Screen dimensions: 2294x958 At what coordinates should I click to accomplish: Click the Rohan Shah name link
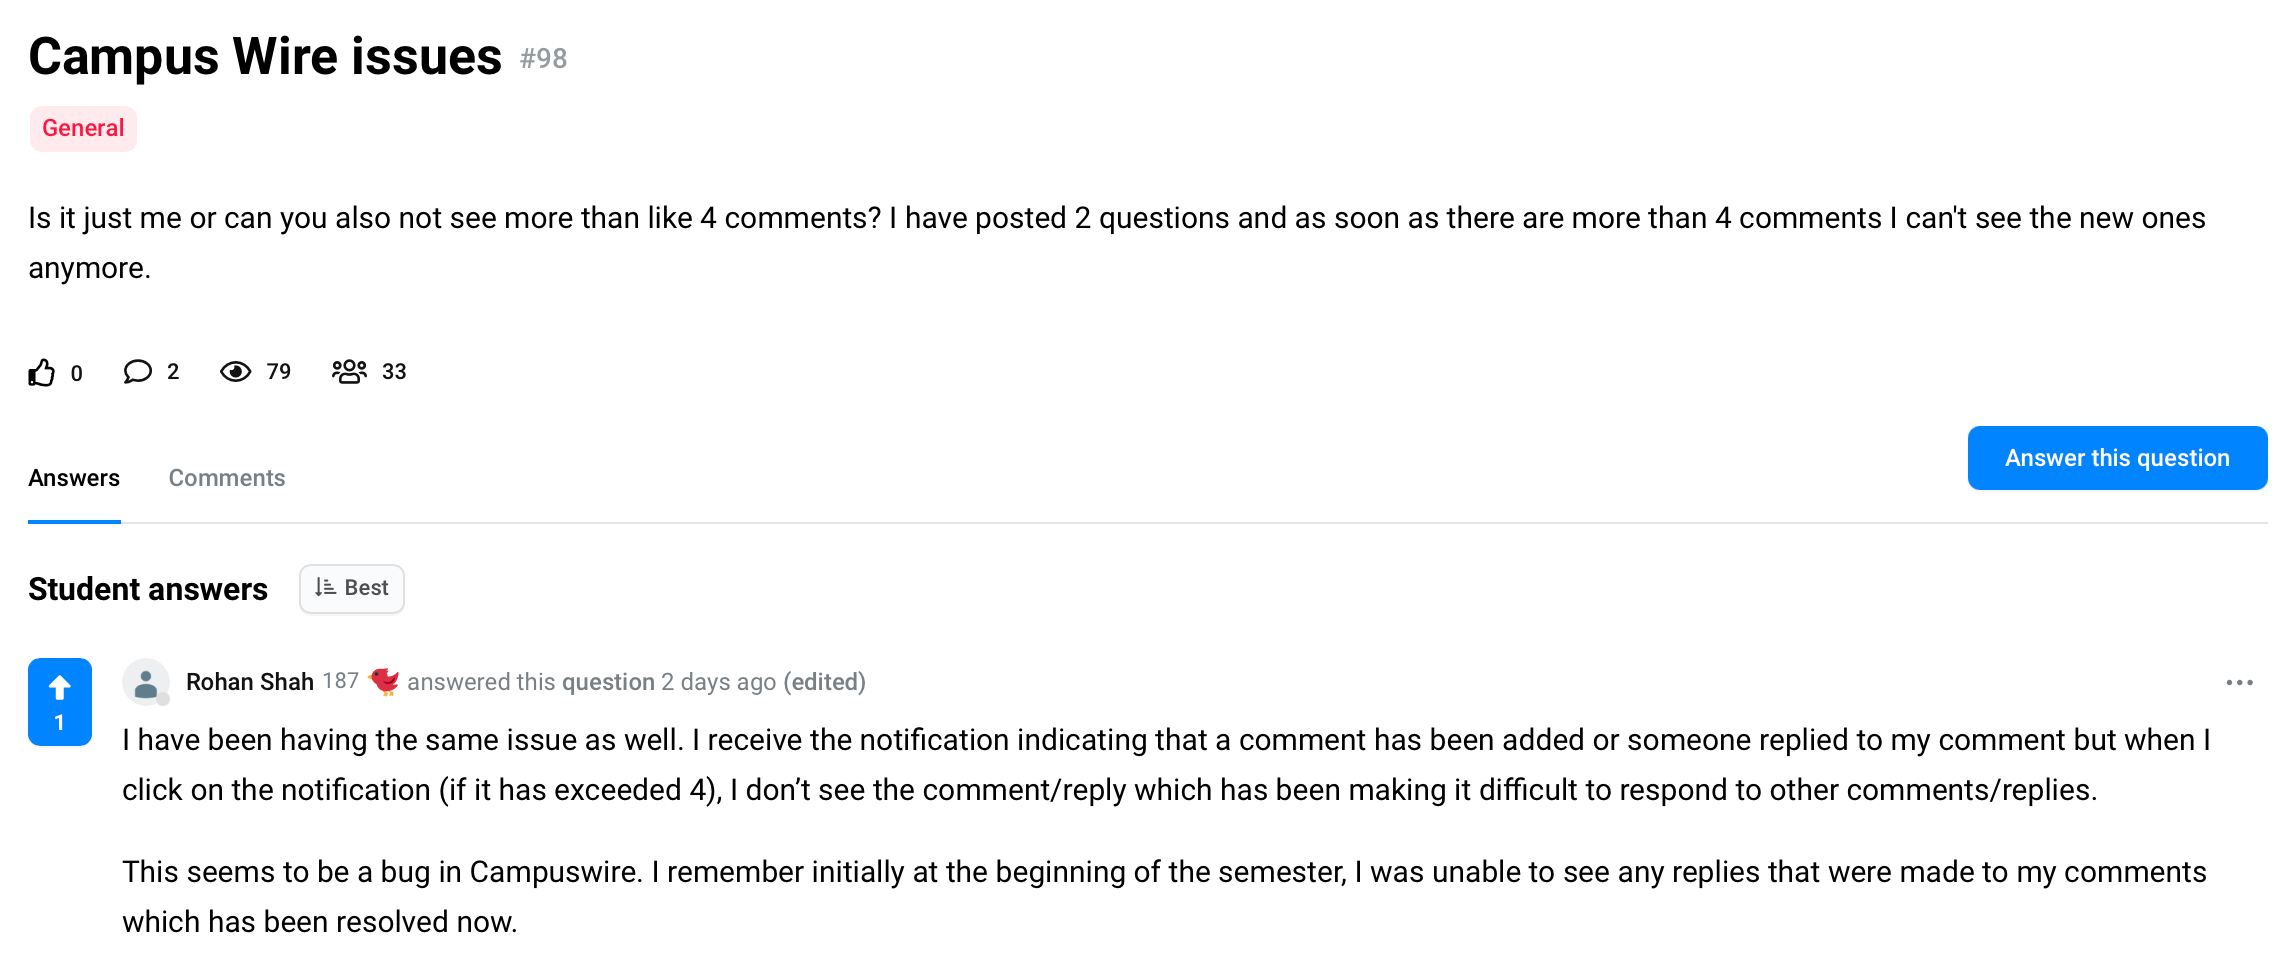click(250, 682)
